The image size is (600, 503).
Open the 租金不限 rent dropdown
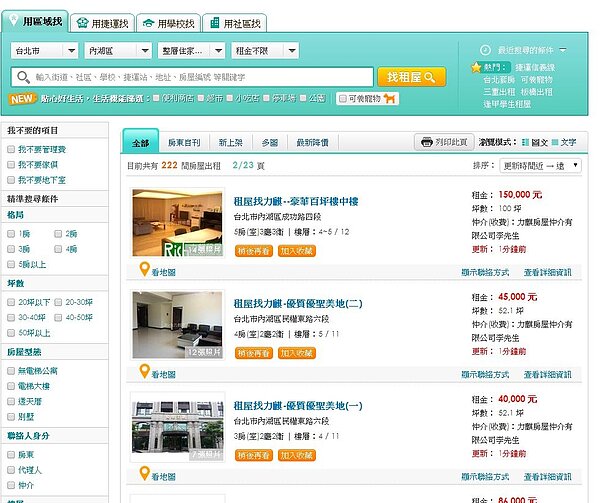point(265,50)
